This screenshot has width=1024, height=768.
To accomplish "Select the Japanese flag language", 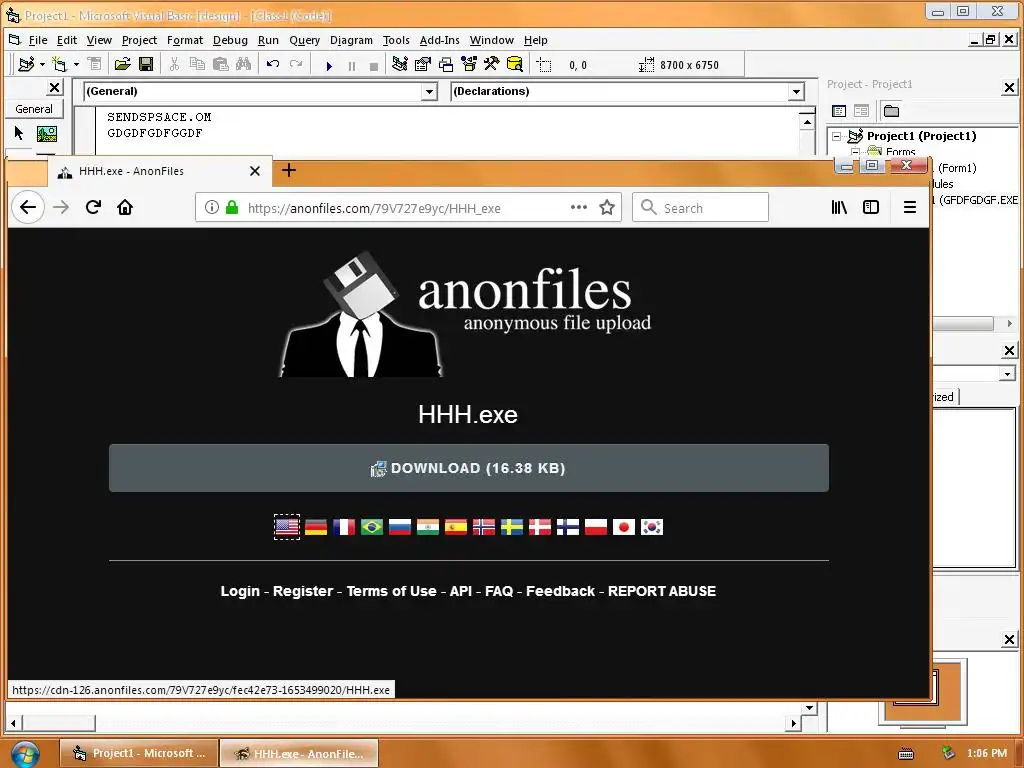I will click(624, 527).
